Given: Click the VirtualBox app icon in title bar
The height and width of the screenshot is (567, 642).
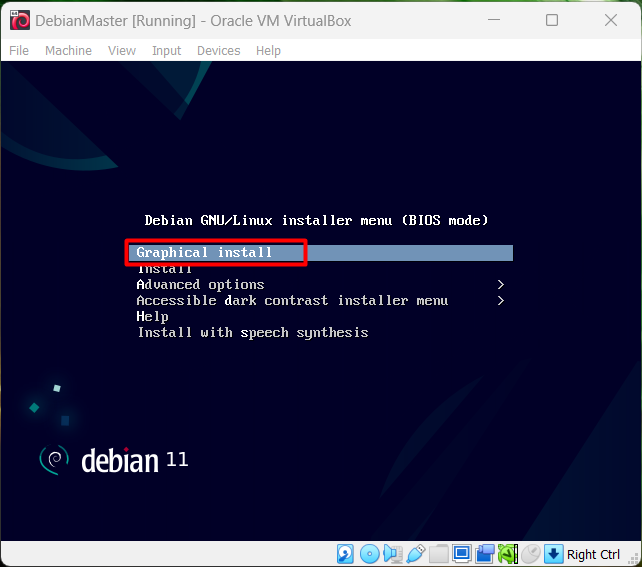Looking at the screenshot, I should coord(20,20).
